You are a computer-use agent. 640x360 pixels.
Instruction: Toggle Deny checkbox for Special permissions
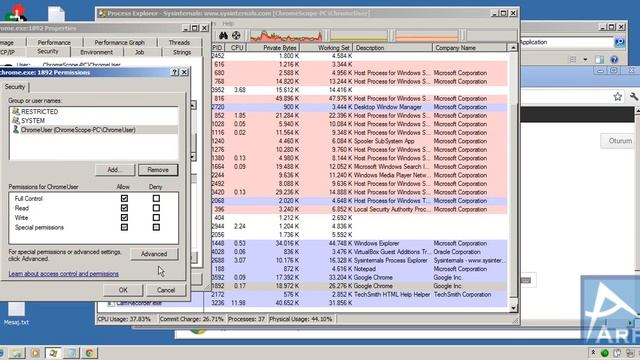(156, 227)
